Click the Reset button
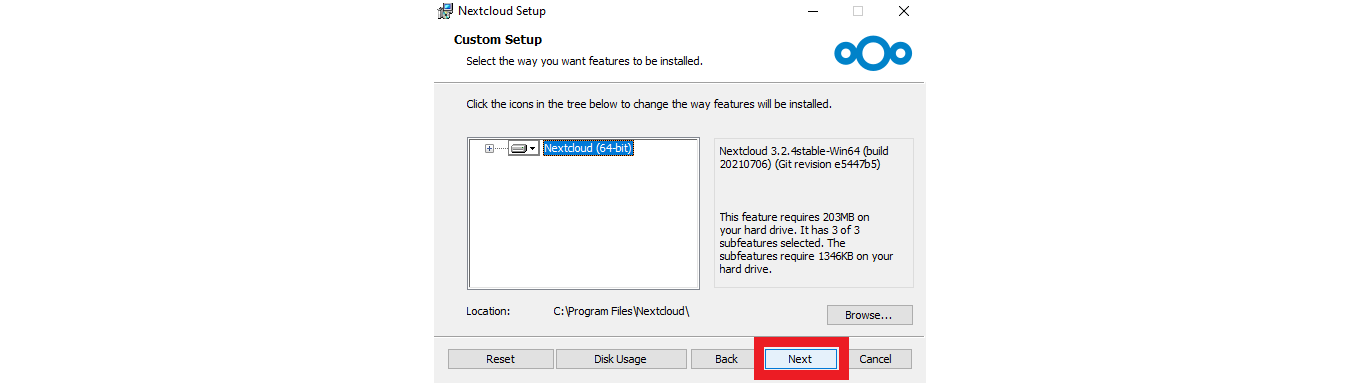This screenshot has height=383, width=1360. tap(500, 359)
